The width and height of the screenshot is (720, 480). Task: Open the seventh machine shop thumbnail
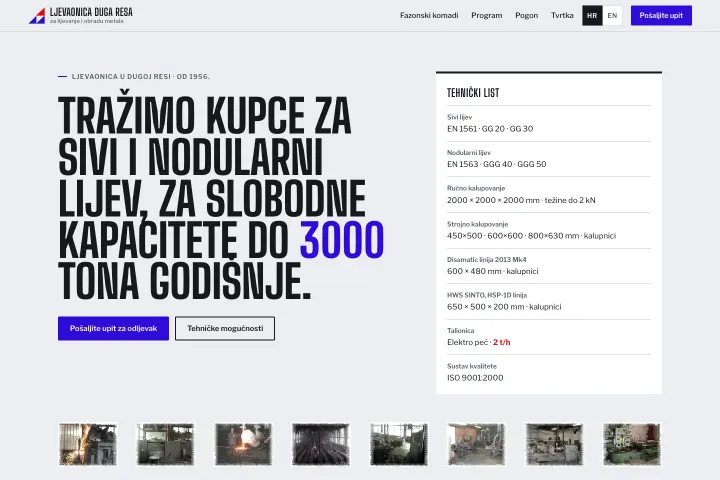554,444
